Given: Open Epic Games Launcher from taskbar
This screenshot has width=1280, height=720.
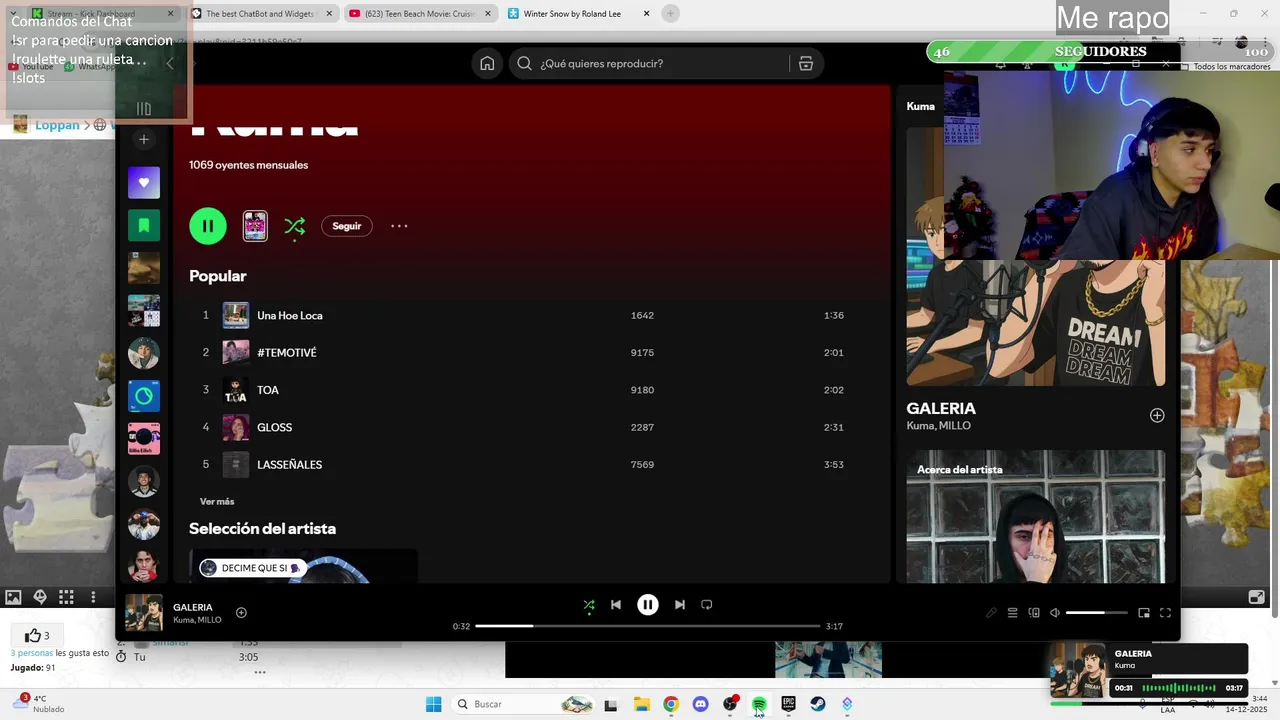Looking at the screenshot, I should [x=788, y=704].
